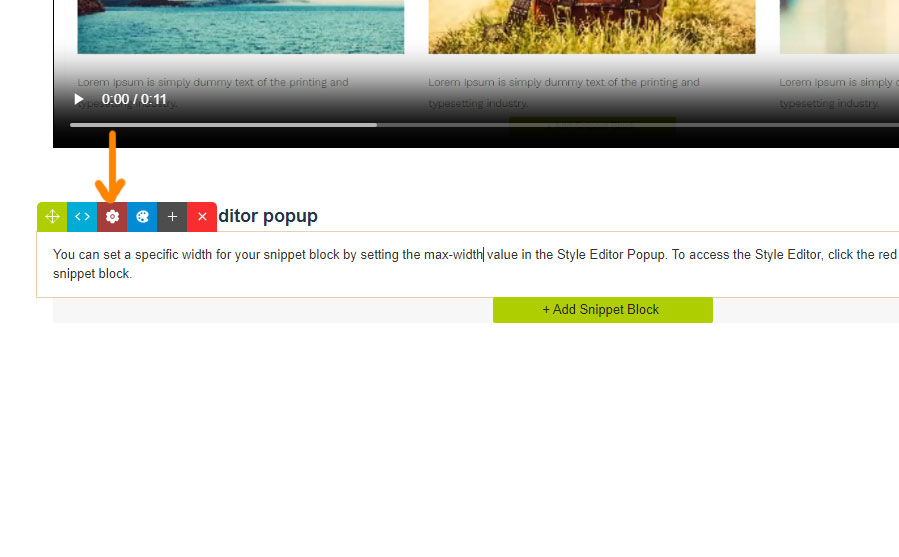Viewport: 899px width, 557px height.
Task: Click the green move handle icon
Action: point(52,217)
